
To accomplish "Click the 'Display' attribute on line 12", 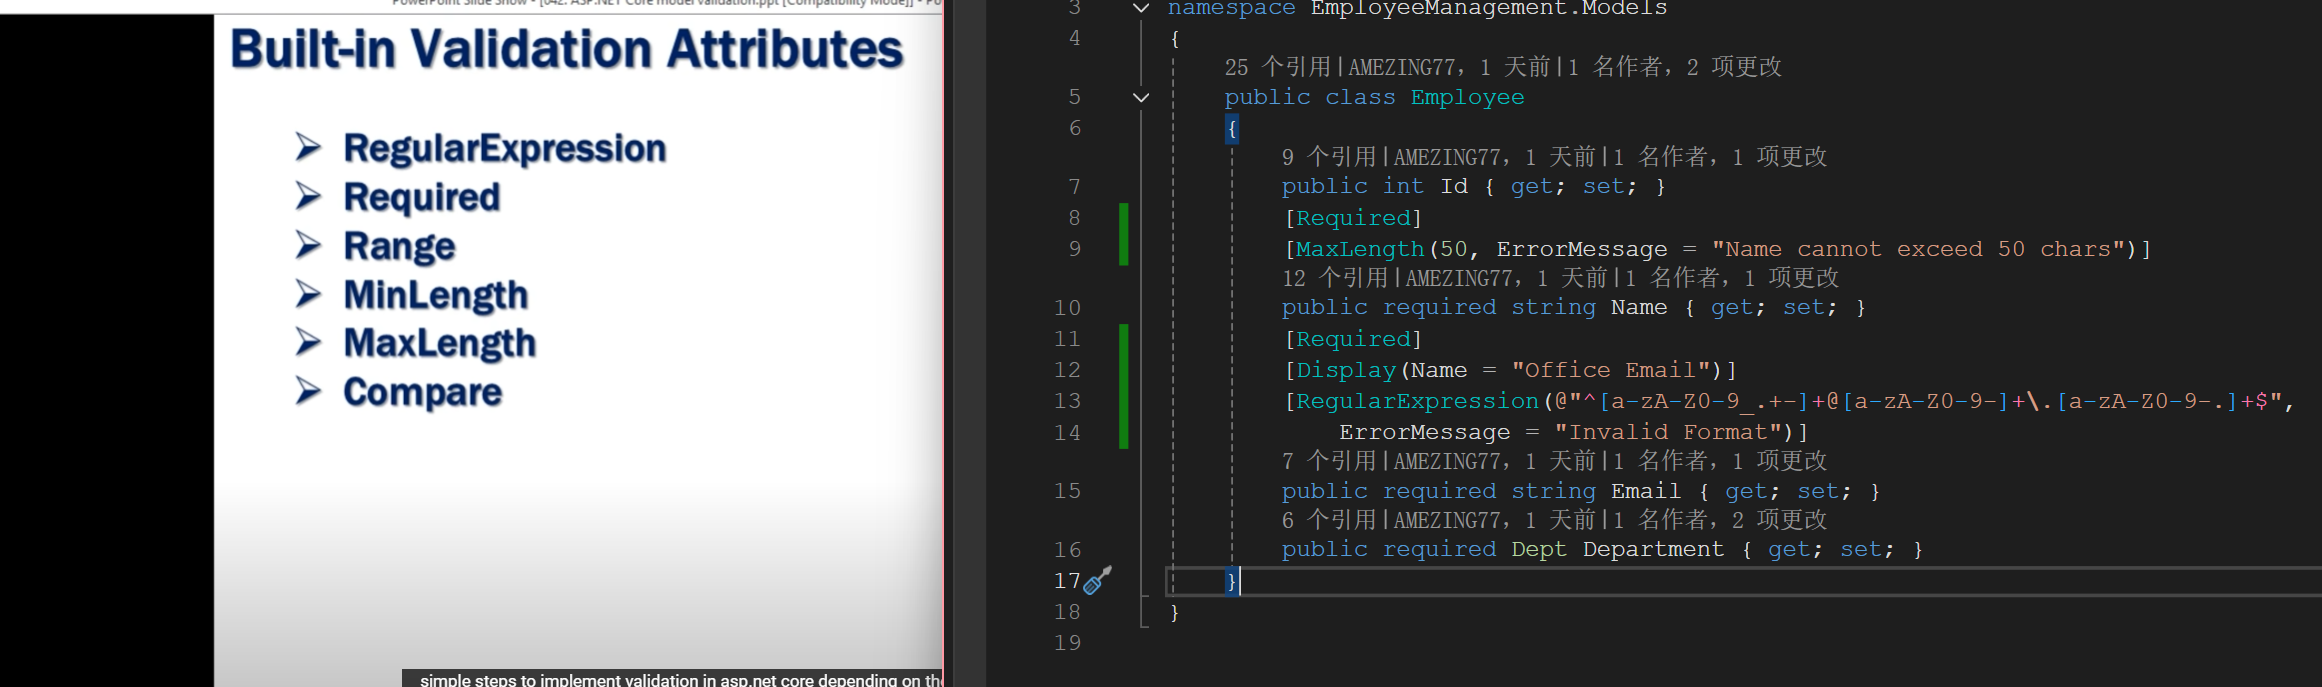I will coord(1346,371).
